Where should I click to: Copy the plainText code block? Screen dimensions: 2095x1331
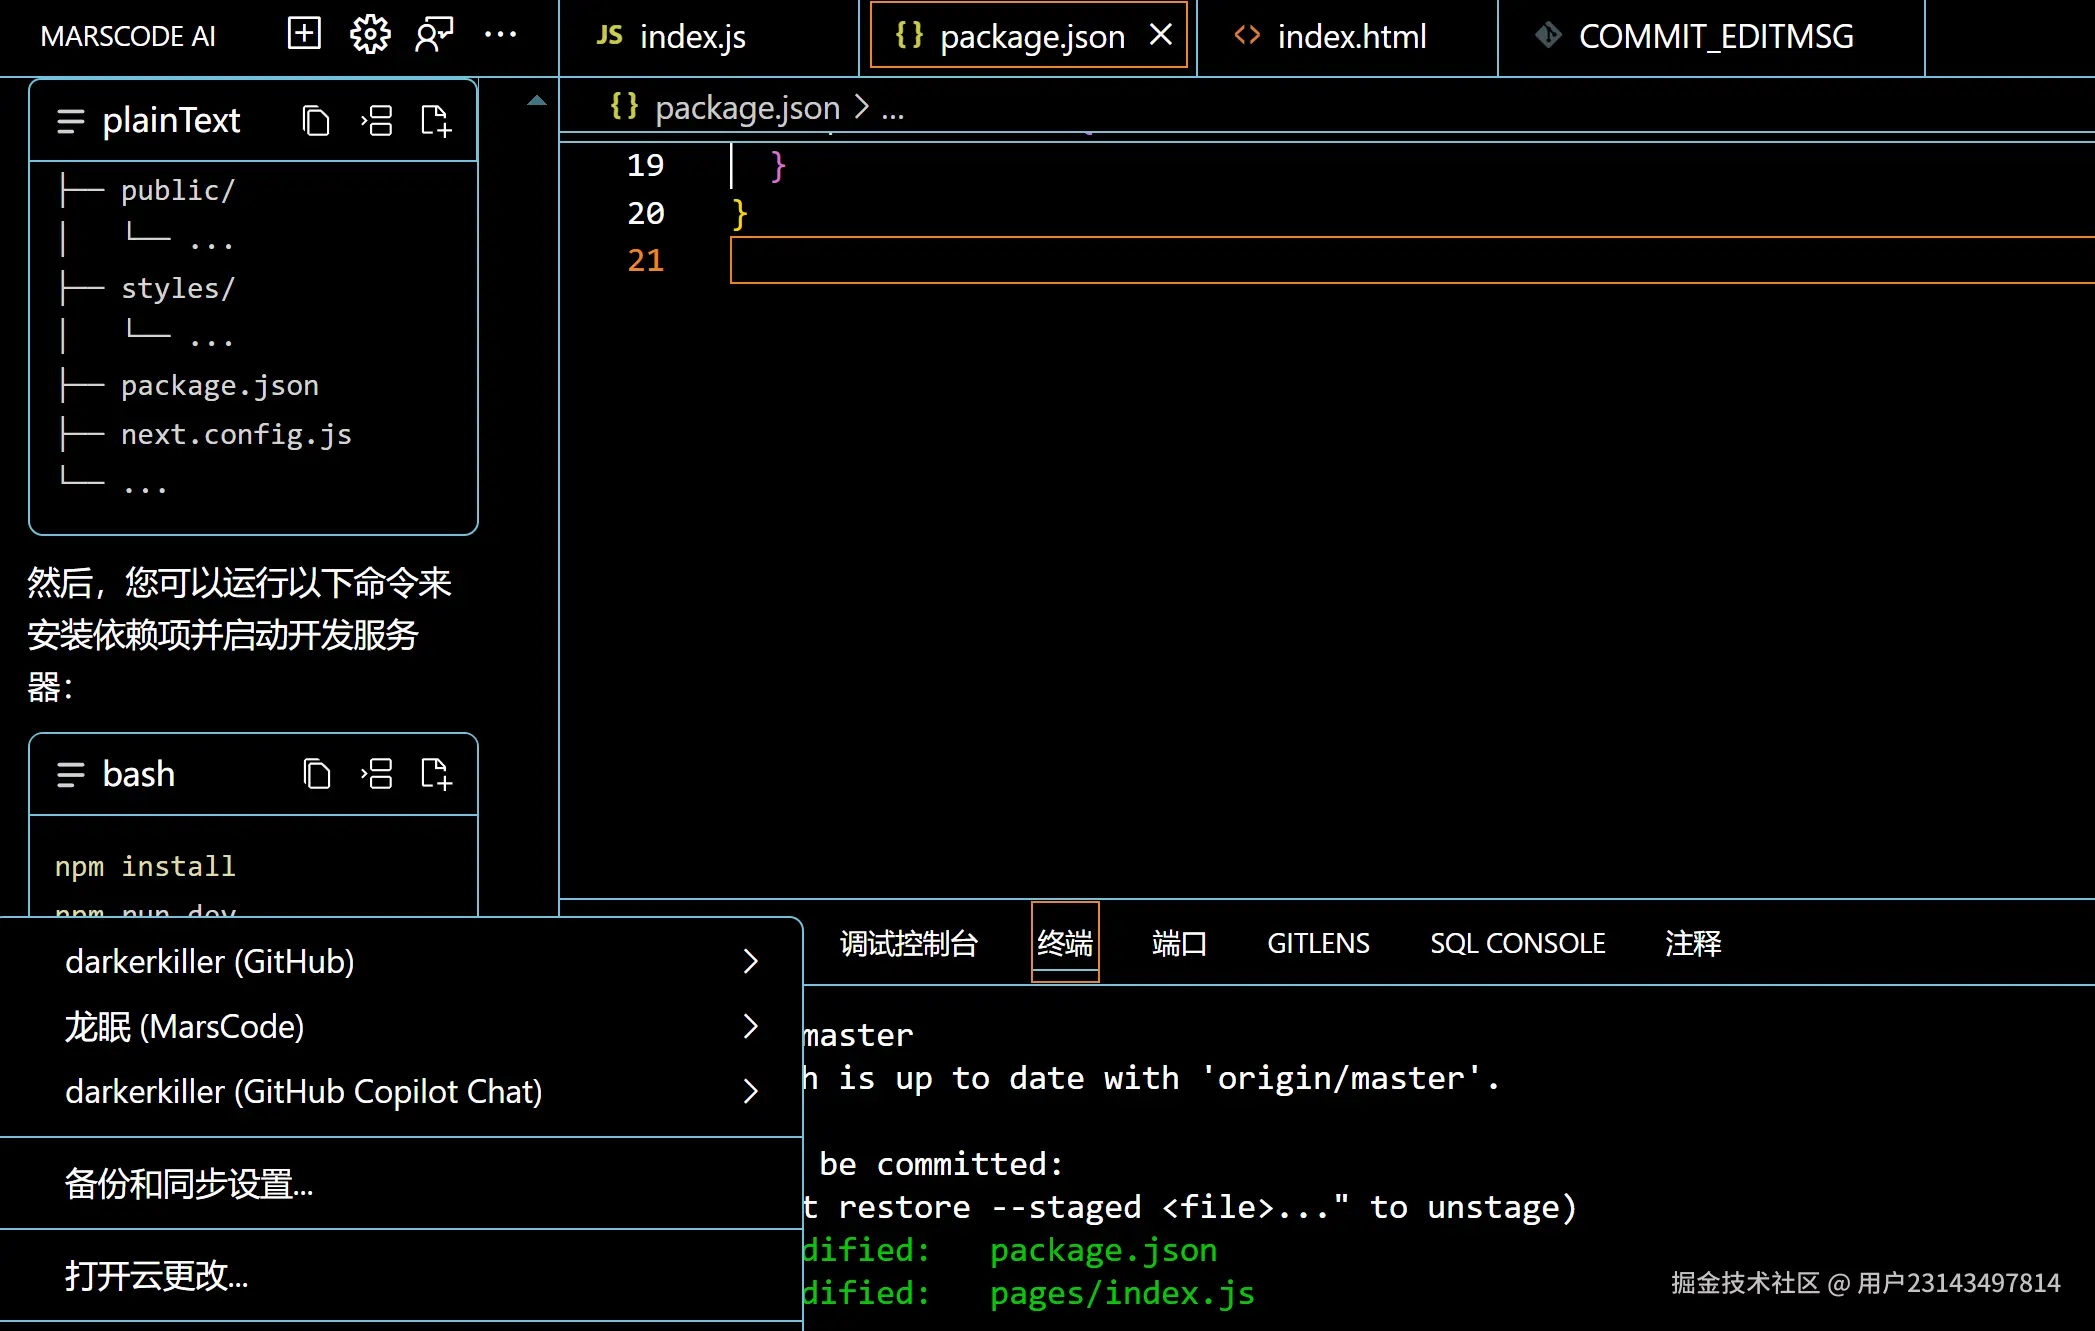pyautogui.click(x=316, y=121)
